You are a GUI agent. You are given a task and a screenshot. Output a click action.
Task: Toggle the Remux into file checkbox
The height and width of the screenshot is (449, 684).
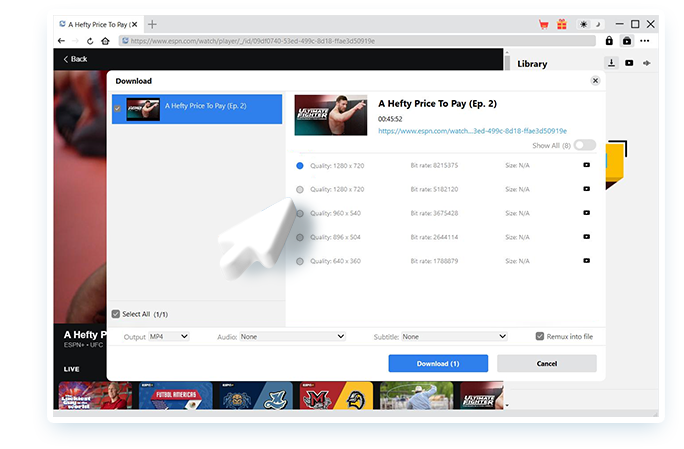[540, 336]
